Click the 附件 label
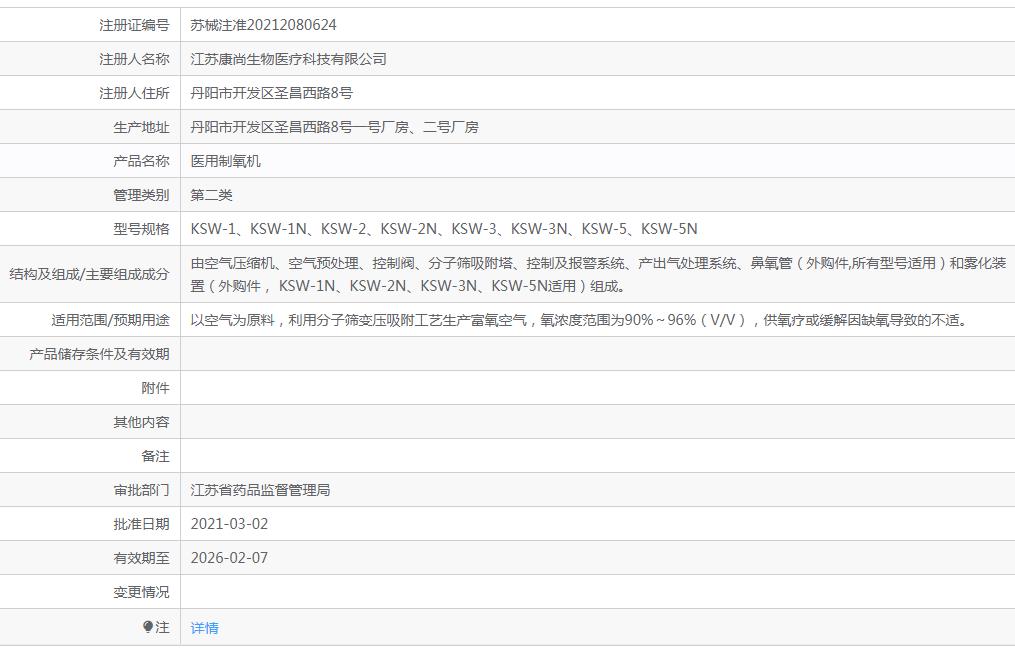The image size is (1015, 648). pyautogui.click(x=155, y=388)
